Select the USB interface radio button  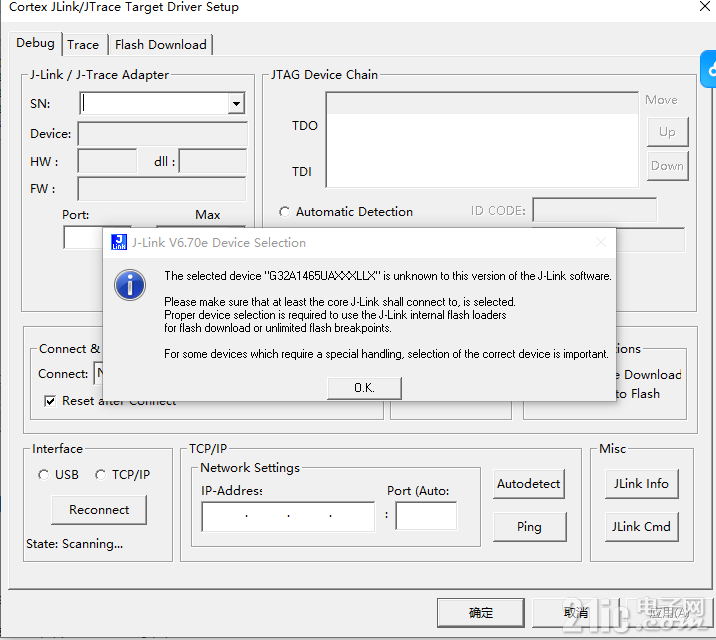[x=43, y=475]
